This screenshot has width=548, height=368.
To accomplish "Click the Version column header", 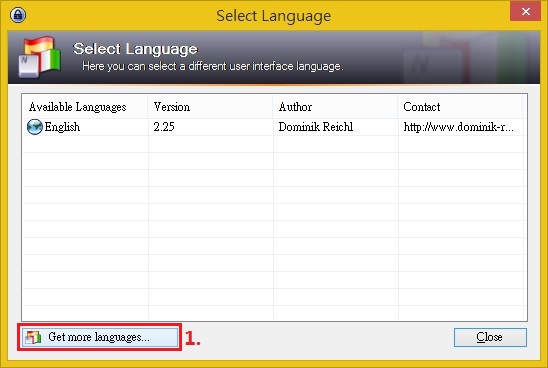I will click(210, 107).
